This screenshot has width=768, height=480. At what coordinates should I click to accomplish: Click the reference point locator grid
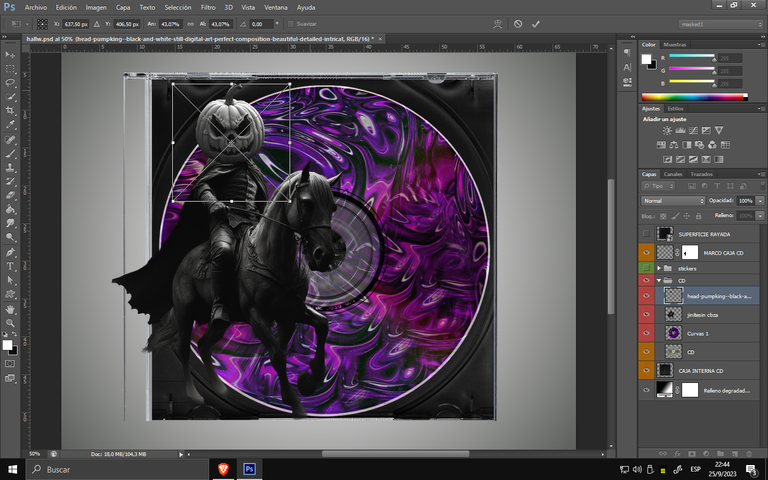(43, 24)
